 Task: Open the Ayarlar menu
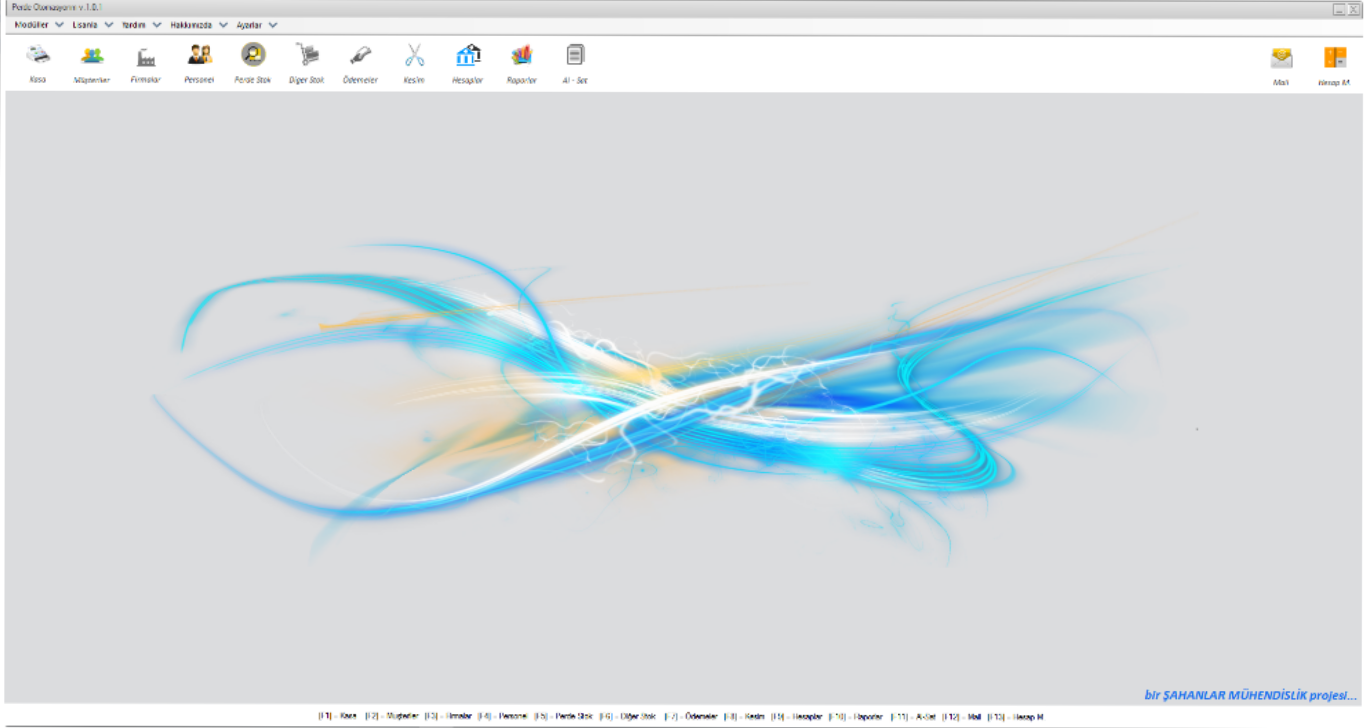[249, 25]
